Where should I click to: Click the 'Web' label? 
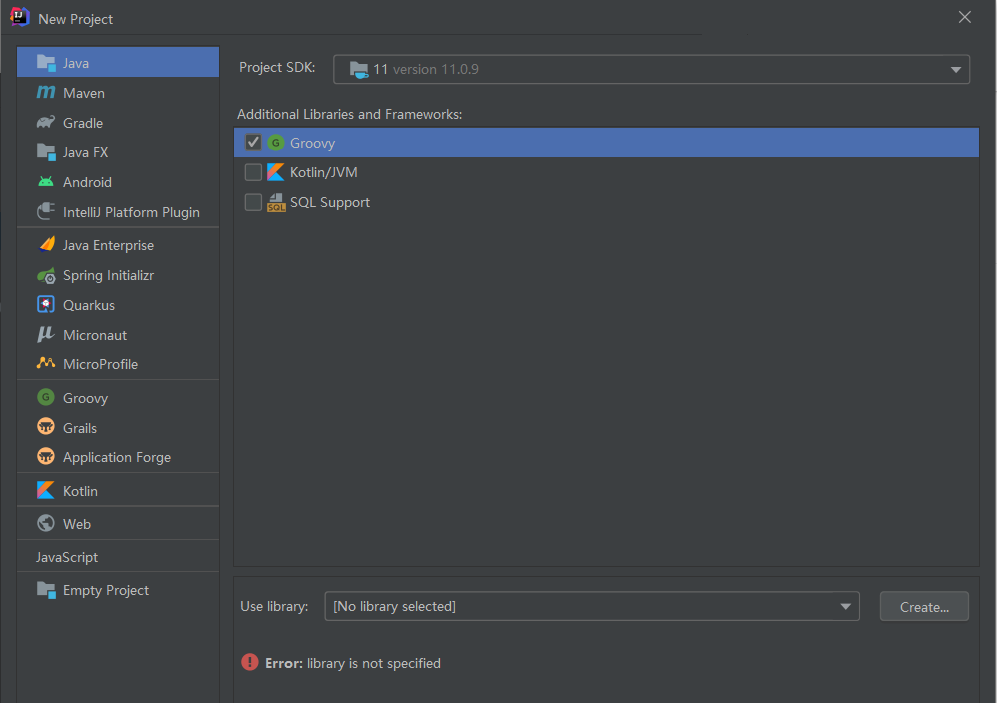[x=77, y=524]
